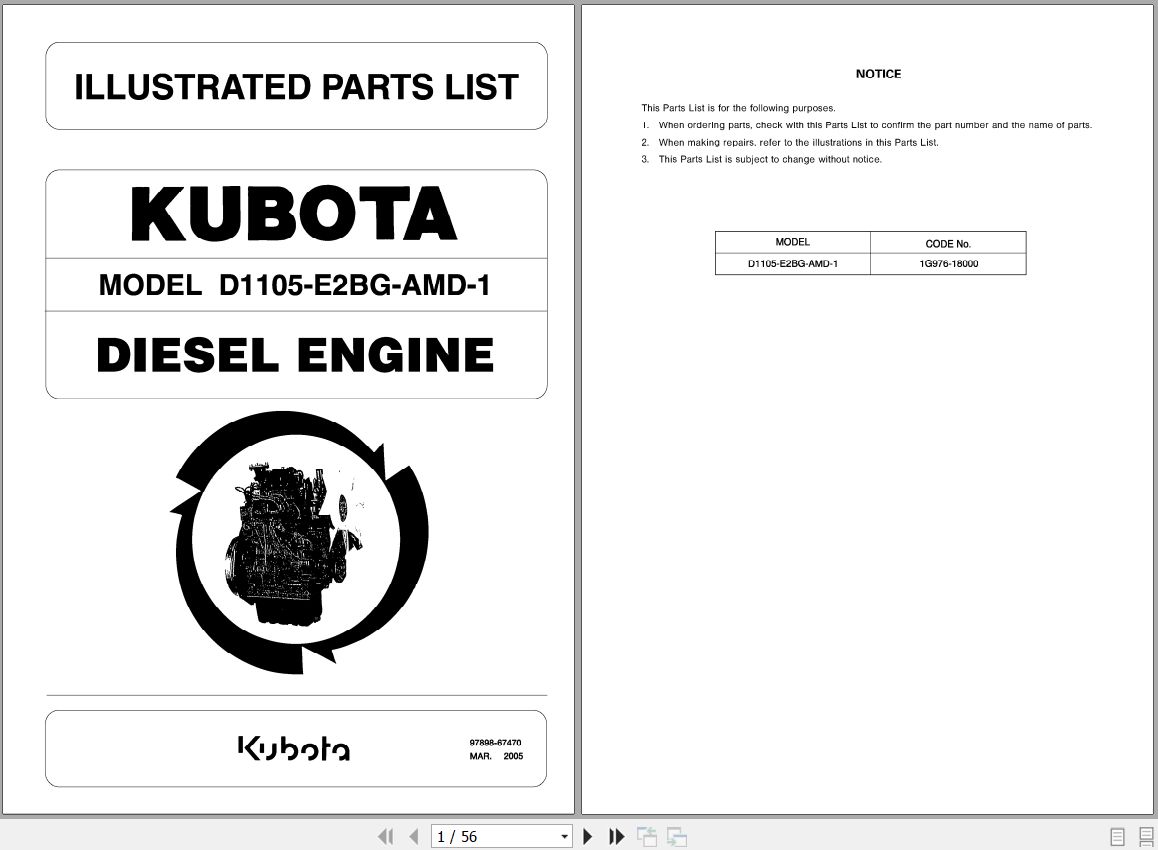Image resolution: width=1158 pixels, height=850 pixels.
Task: Click notice item 2 about making repairs
Action: point(790,143)
